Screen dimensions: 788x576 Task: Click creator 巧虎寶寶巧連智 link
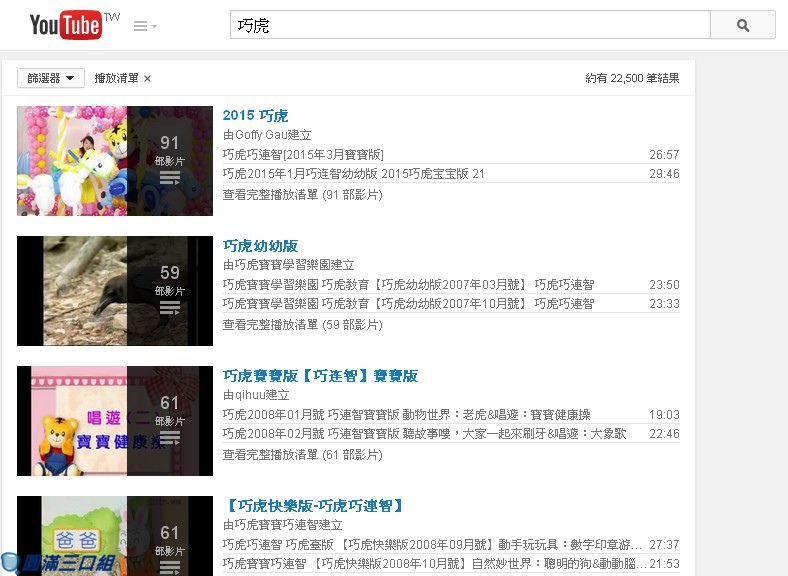click(x=277, y=525)
